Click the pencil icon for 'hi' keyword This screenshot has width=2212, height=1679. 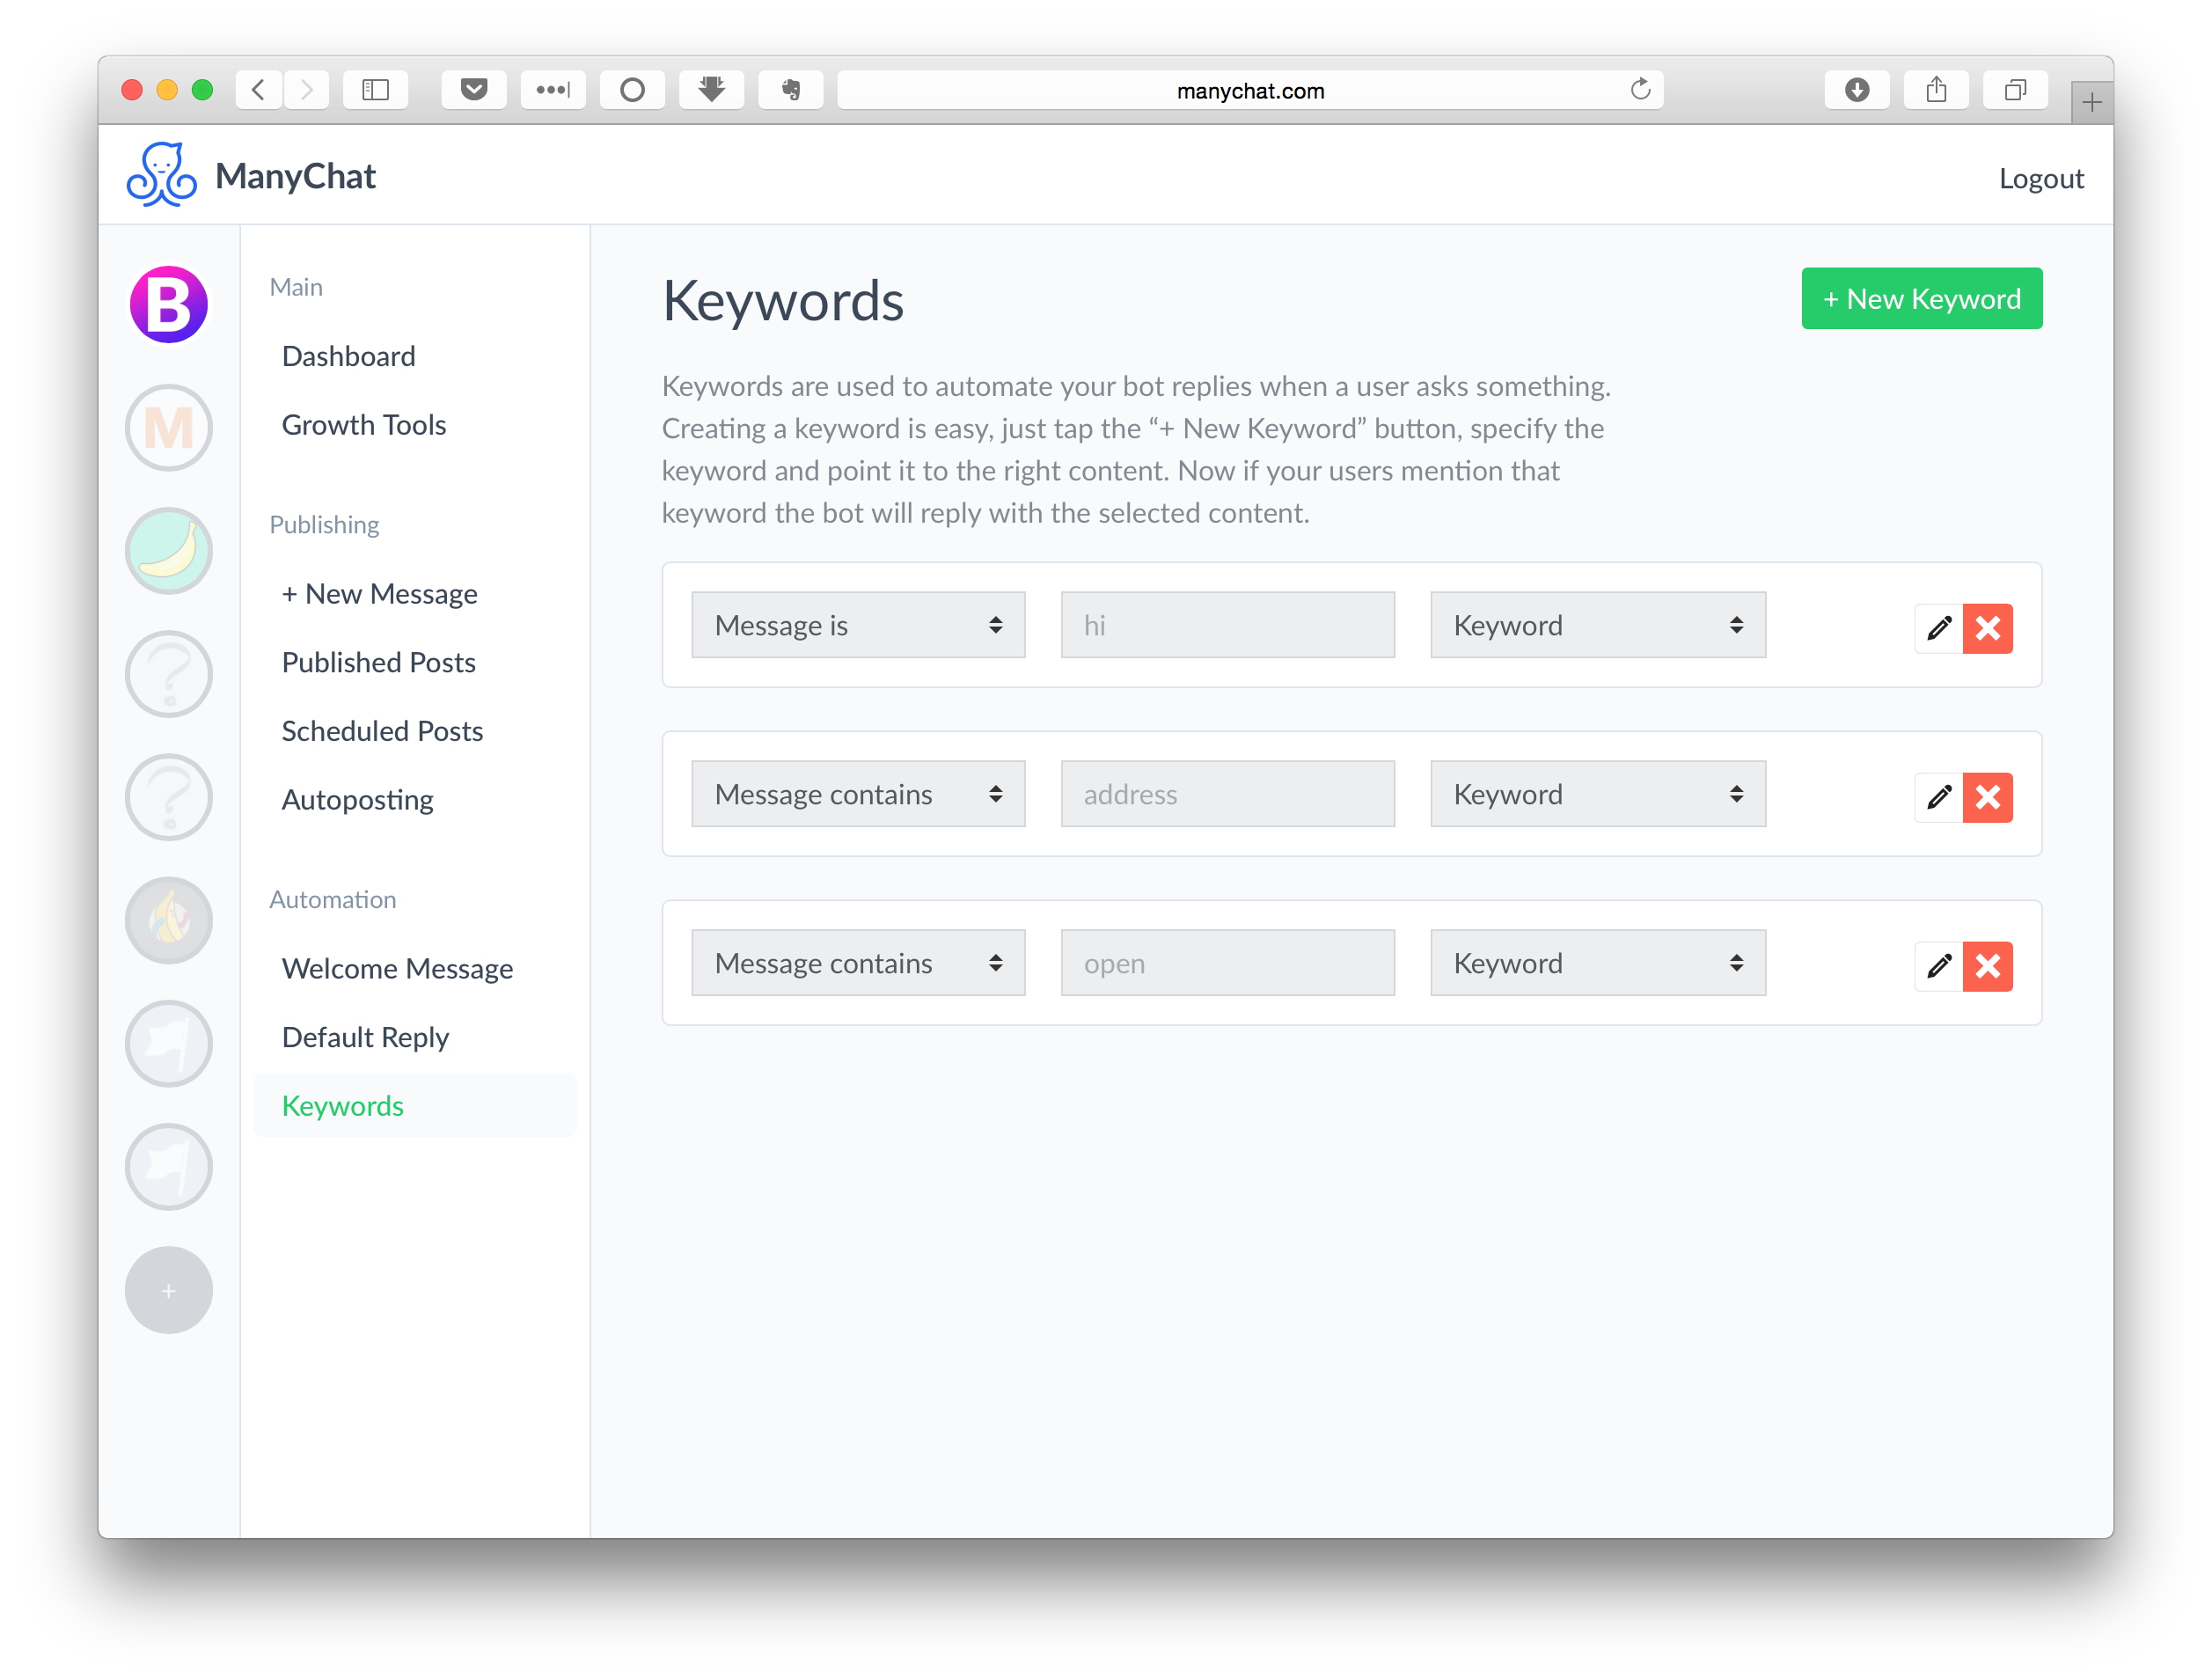point(1938,628)
